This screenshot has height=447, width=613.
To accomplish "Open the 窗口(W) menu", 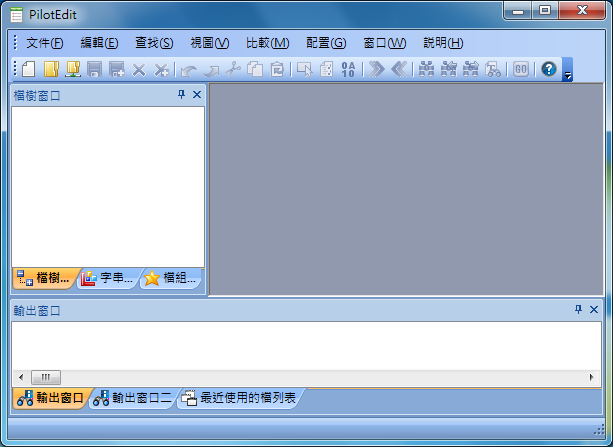I will [385, 43].
